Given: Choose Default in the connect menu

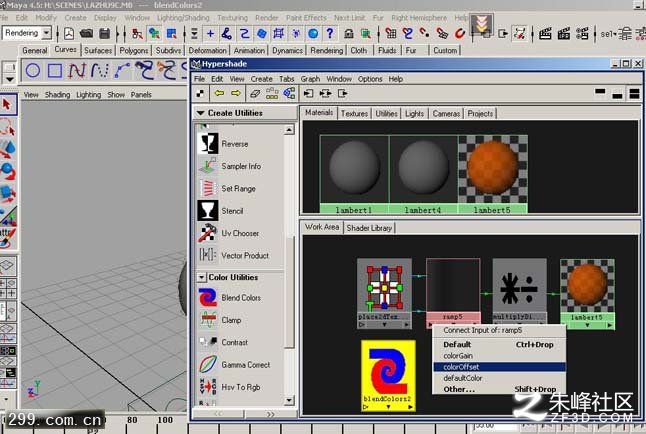Looking at the screenshot, I should pyautogui.click(x=500, y=345).
